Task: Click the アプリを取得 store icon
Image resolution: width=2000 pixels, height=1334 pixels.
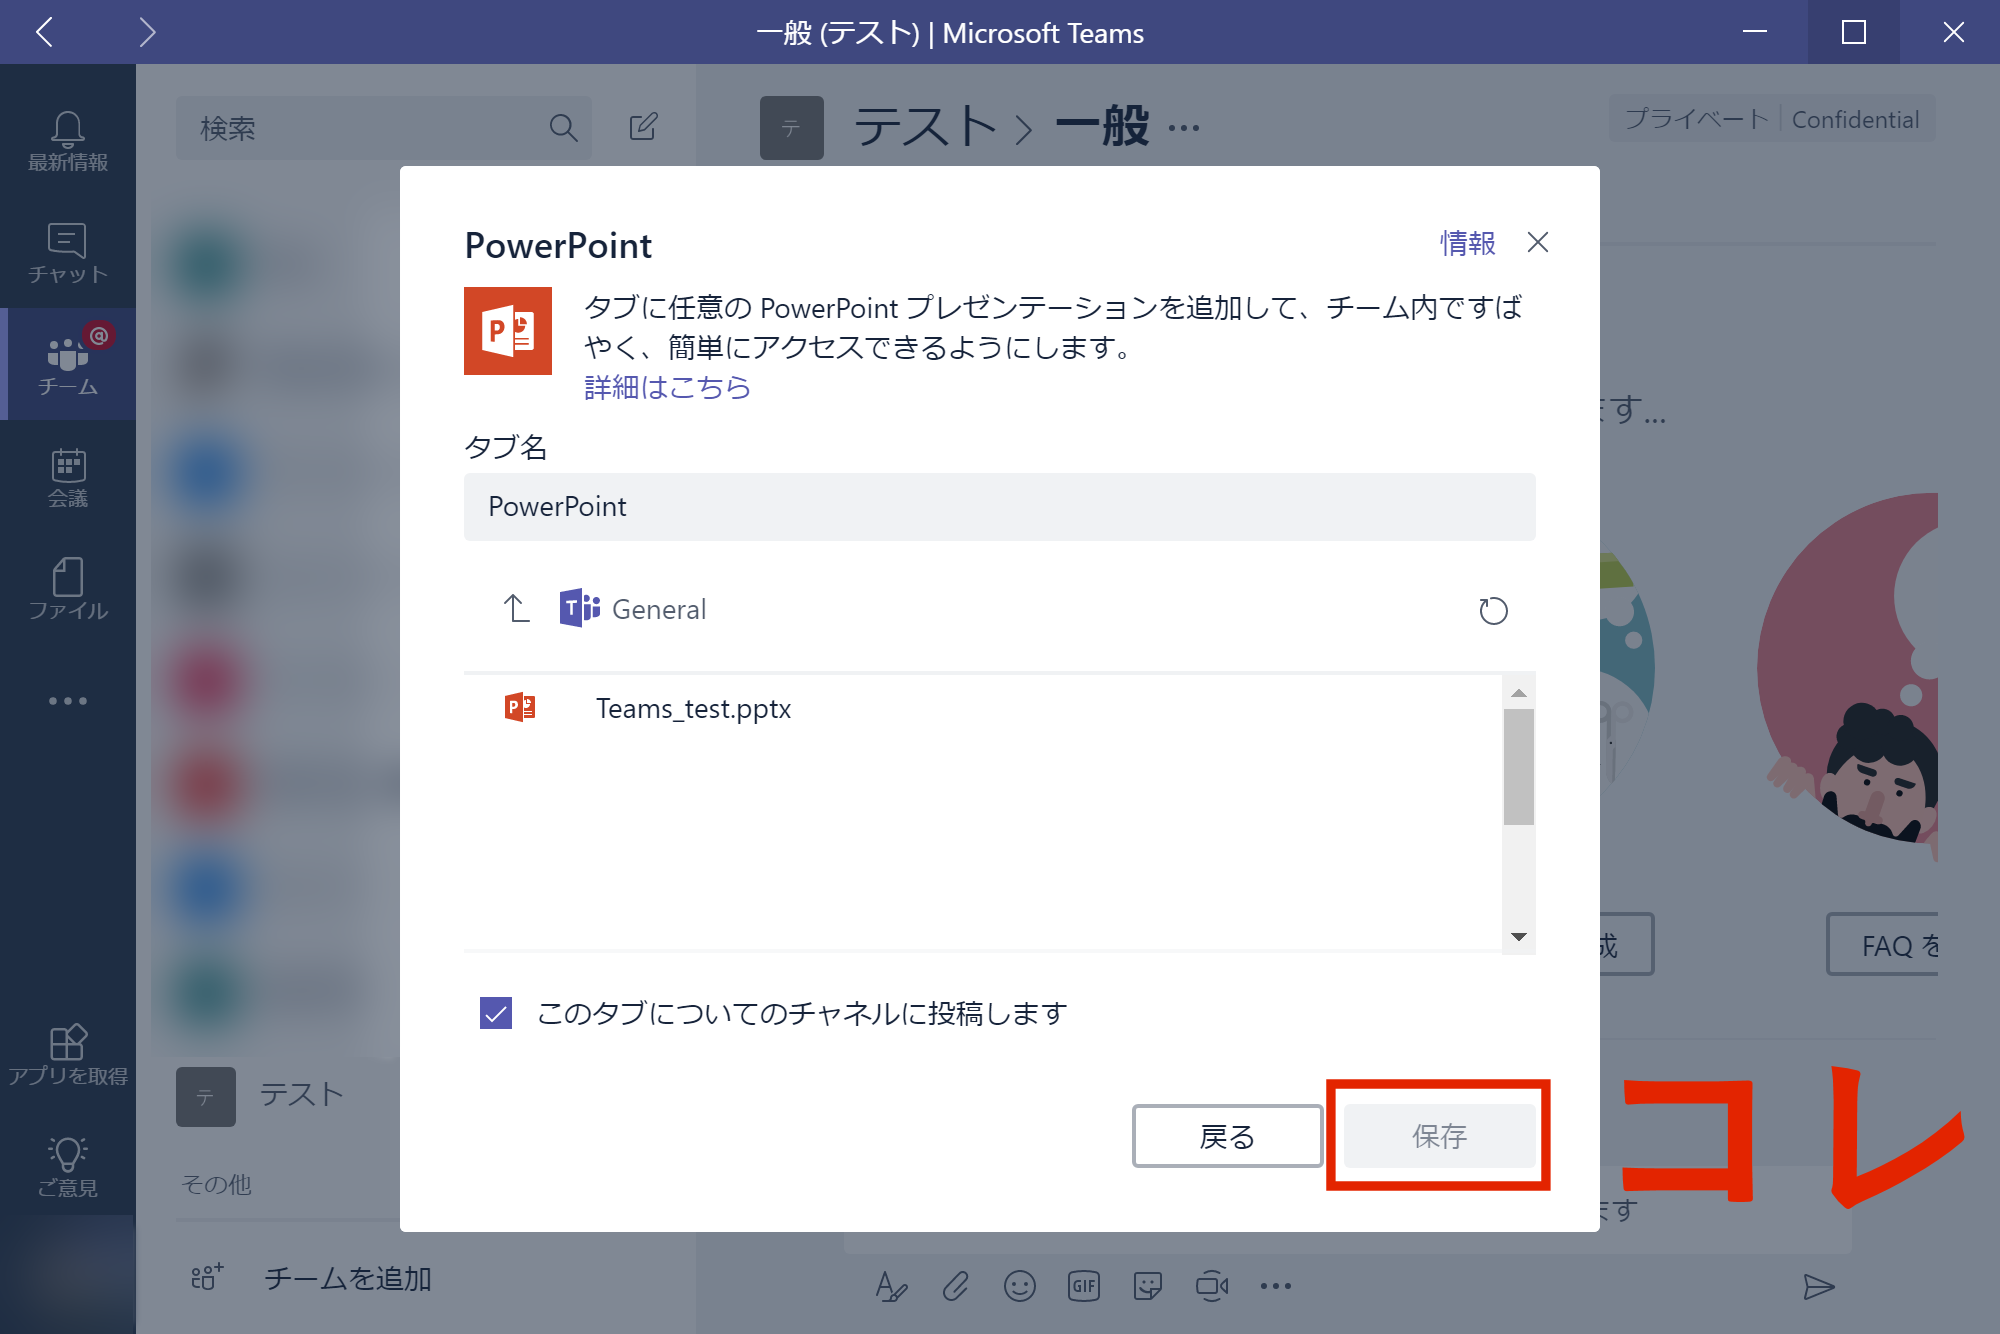Action: 67,1054
